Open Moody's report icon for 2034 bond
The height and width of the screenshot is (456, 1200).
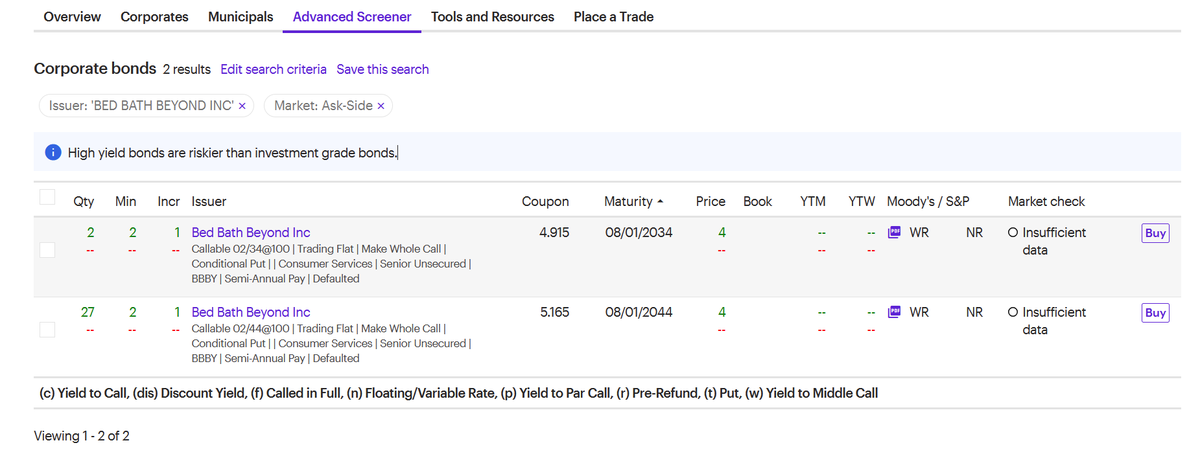(x=895, y=232)
